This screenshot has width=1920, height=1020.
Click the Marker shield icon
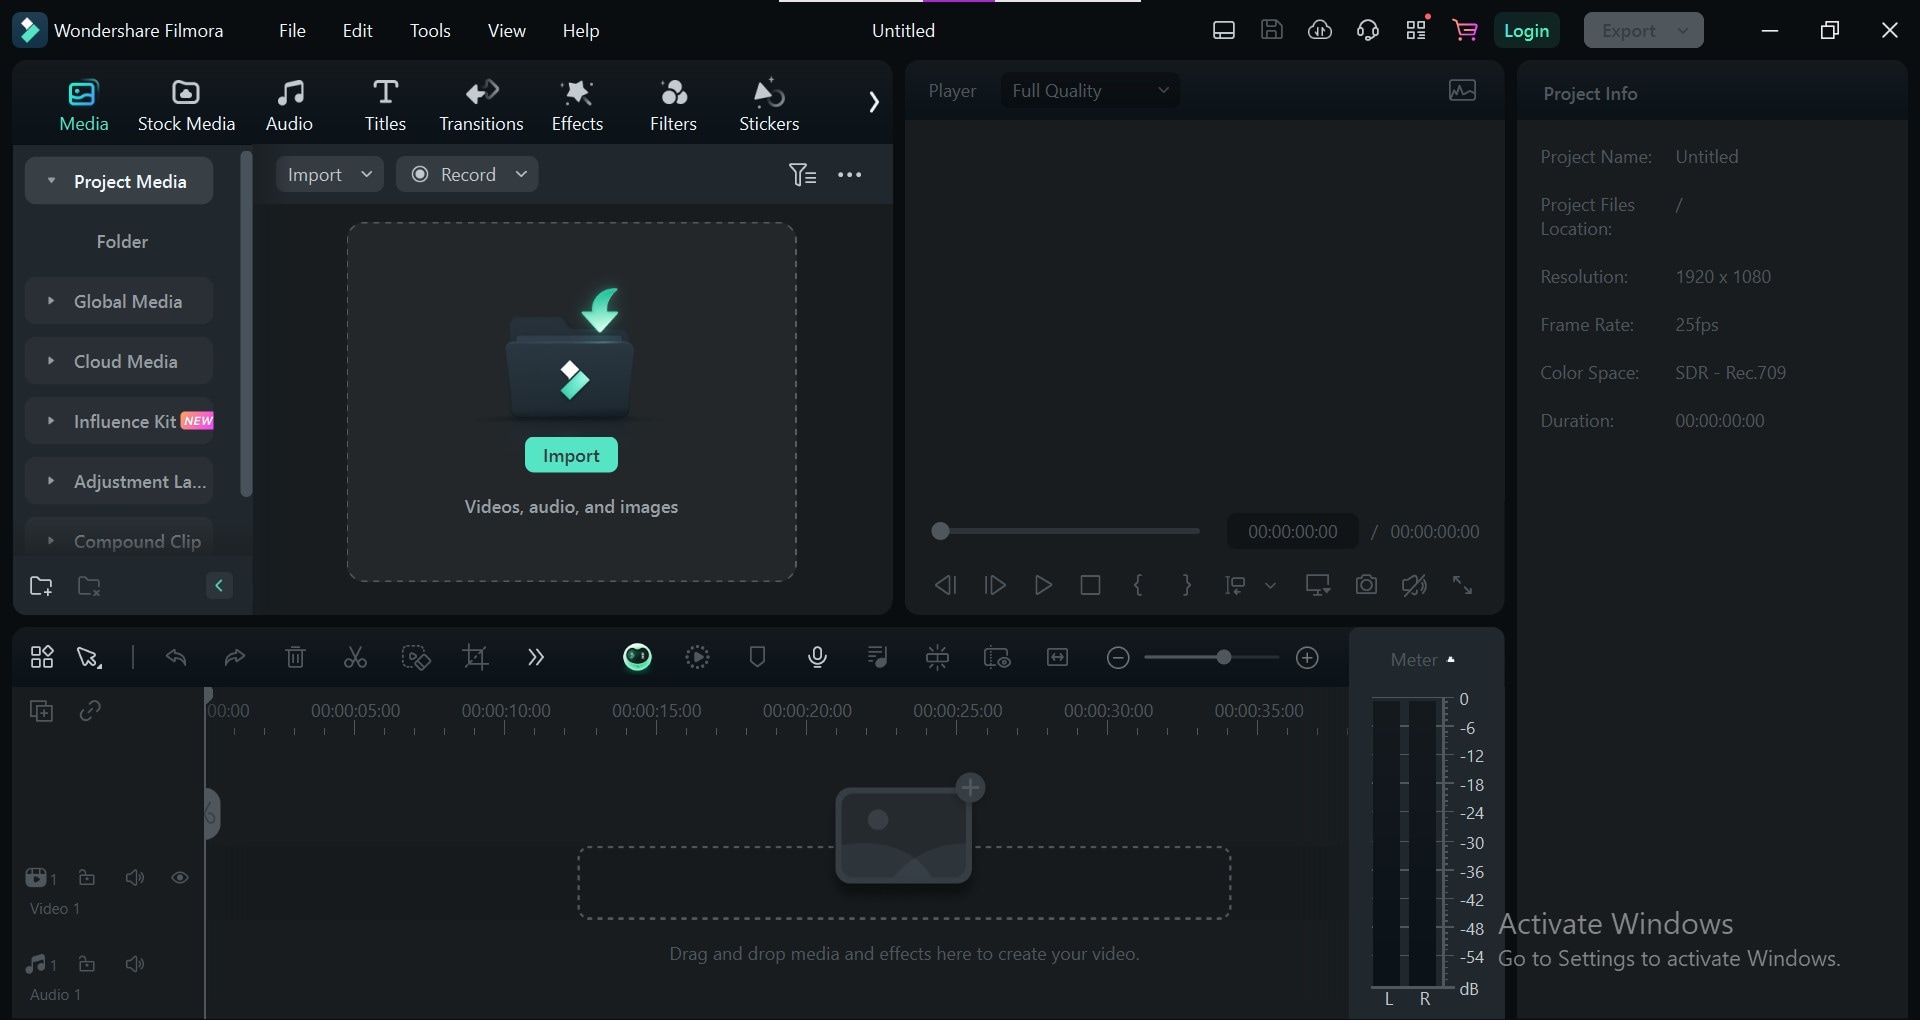[x=757, y=657]
